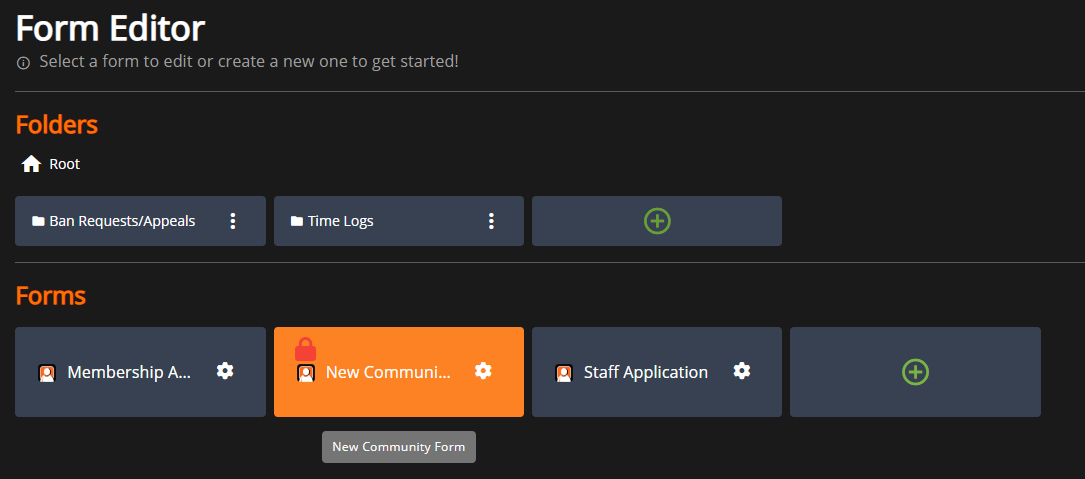Create a new form with plus icon
Screen dimensions: 1085x479
[915, 372]
